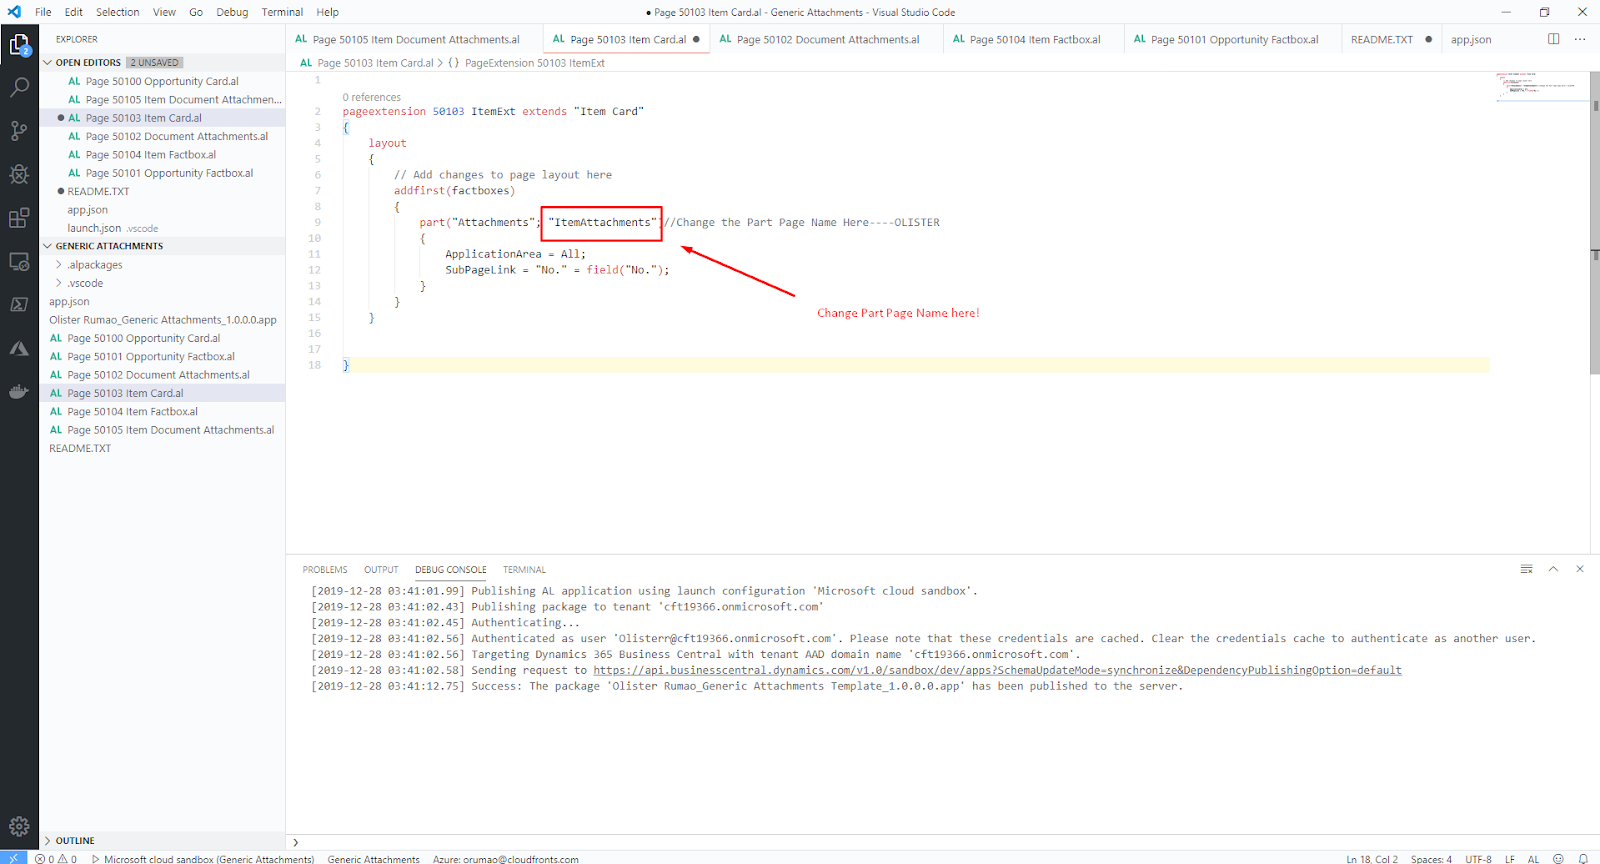
Task: Open Source Control view in activity bar
Action: click(19, 131)
